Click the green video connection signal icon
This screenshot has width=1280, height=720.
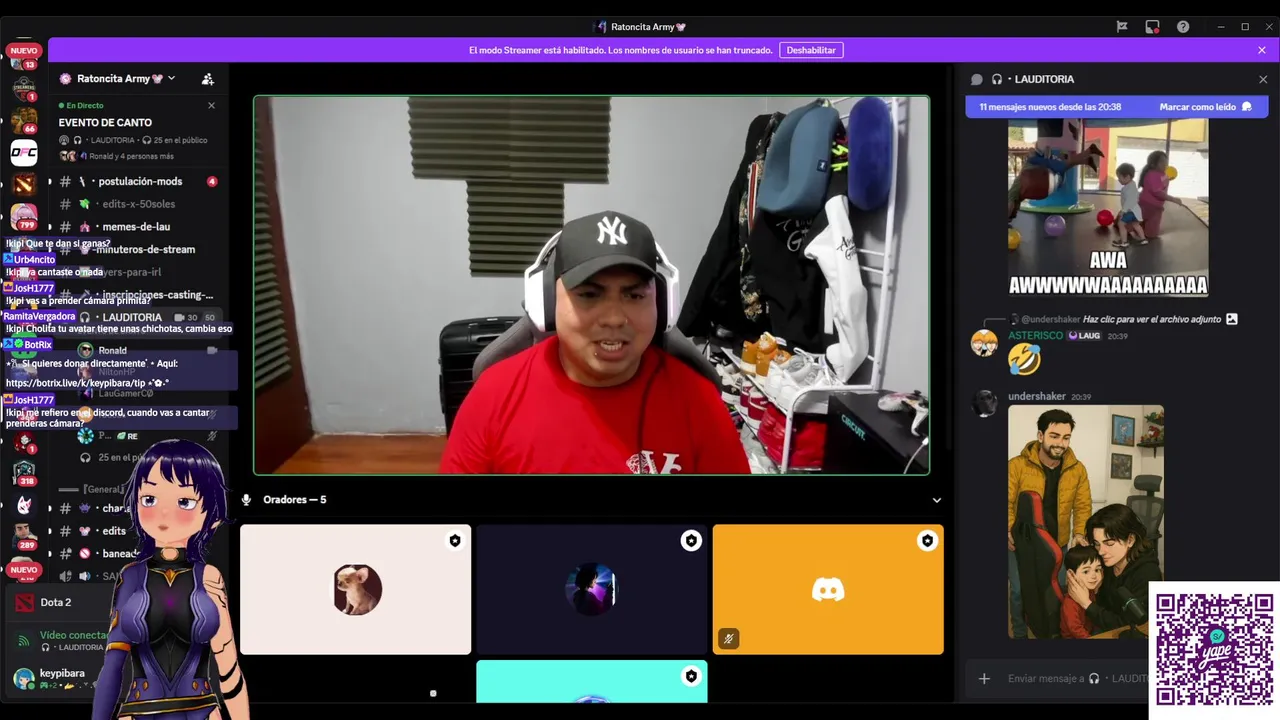pyautogui.click(x=24, y=640)
